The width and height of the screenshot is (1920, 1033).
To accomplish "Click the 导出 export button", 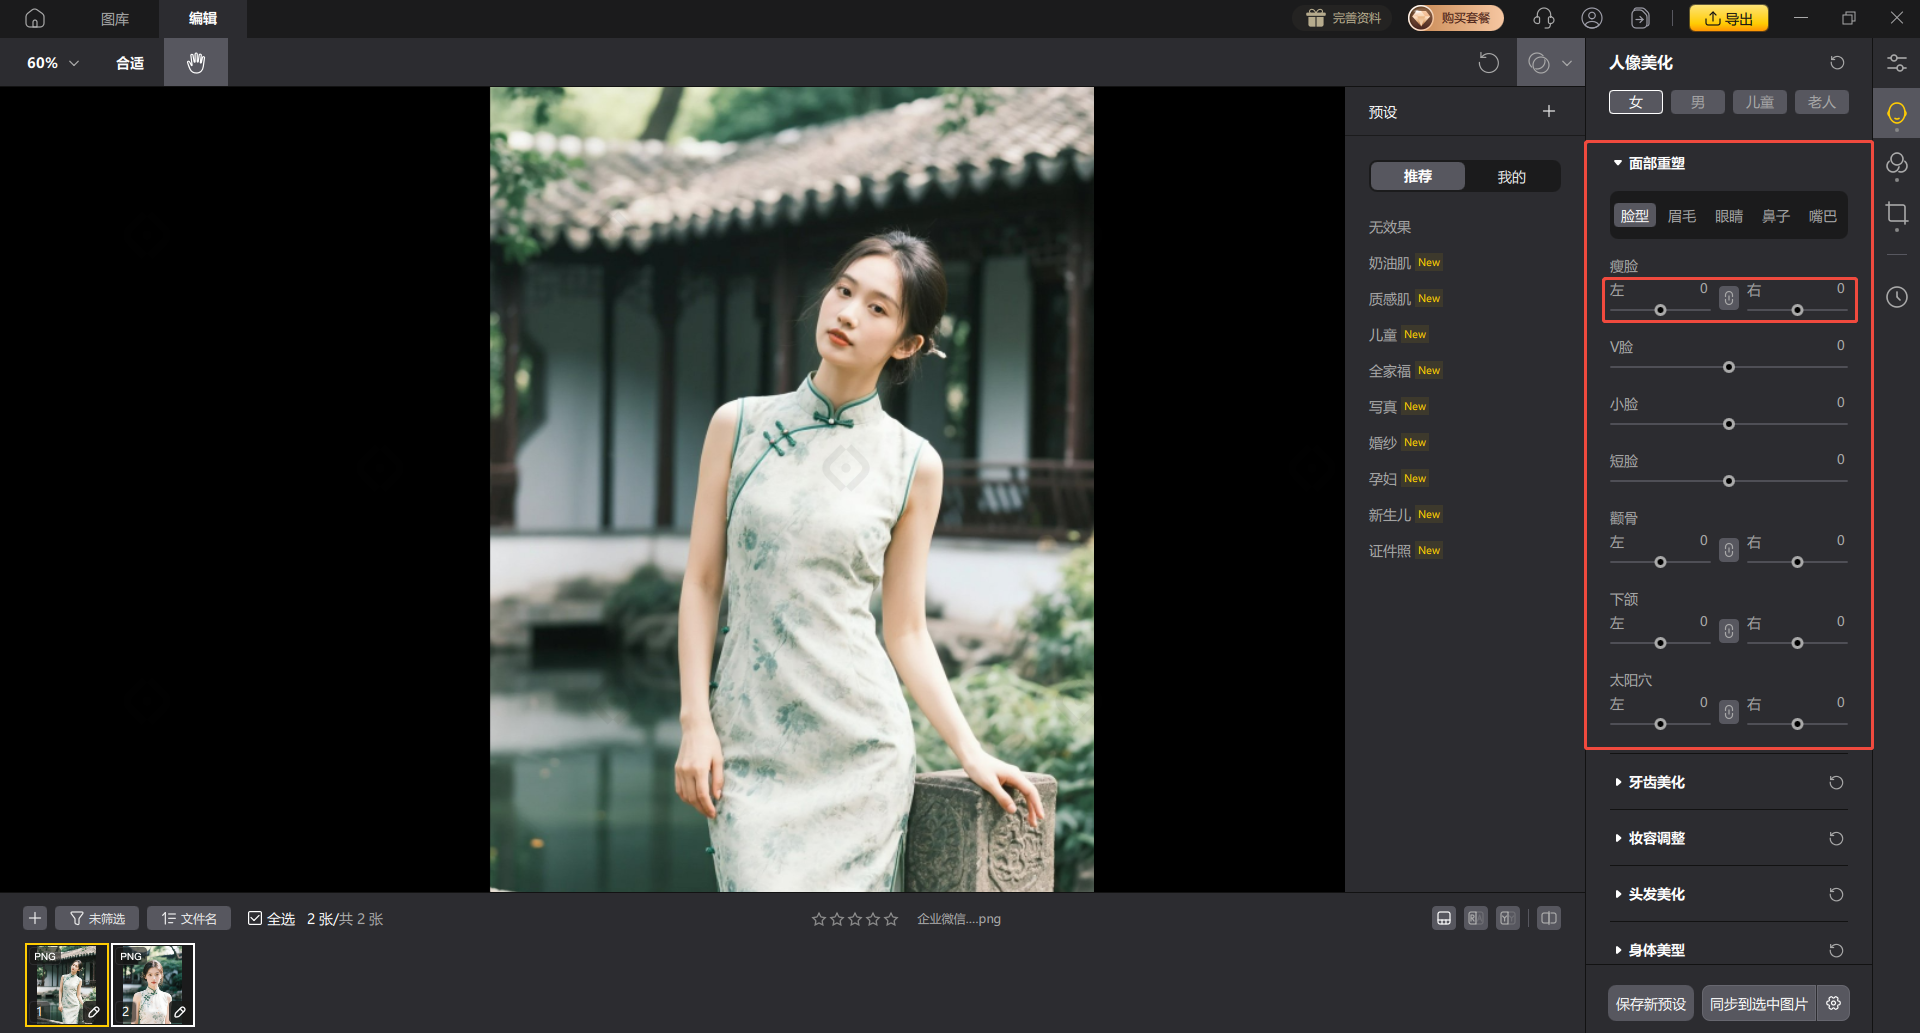I will tap(1728, 18).
